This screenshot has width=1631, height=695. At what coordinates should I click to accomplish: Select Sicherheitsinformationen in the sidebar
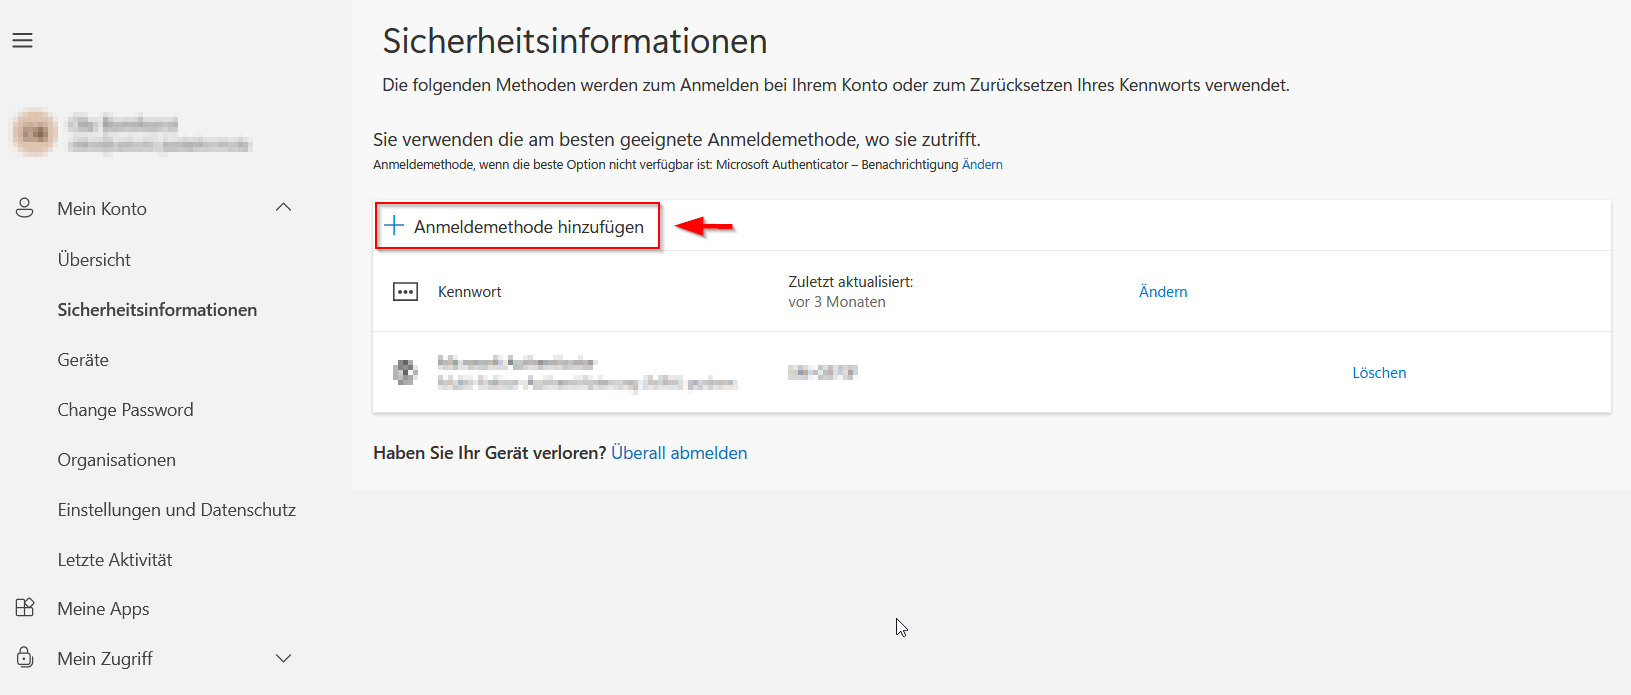(157, 310)
